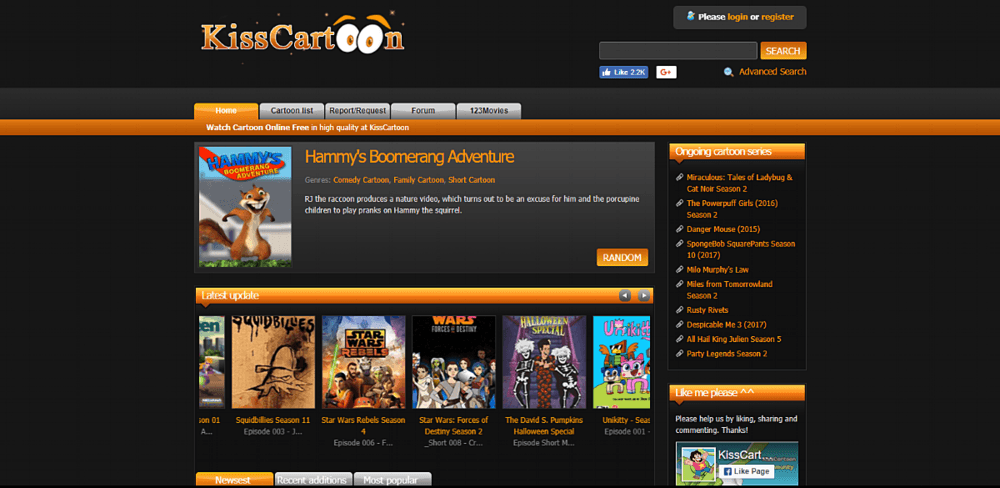
Task: Click the Hammy's Boomerang Adventure poster
Action: (245, 207)
